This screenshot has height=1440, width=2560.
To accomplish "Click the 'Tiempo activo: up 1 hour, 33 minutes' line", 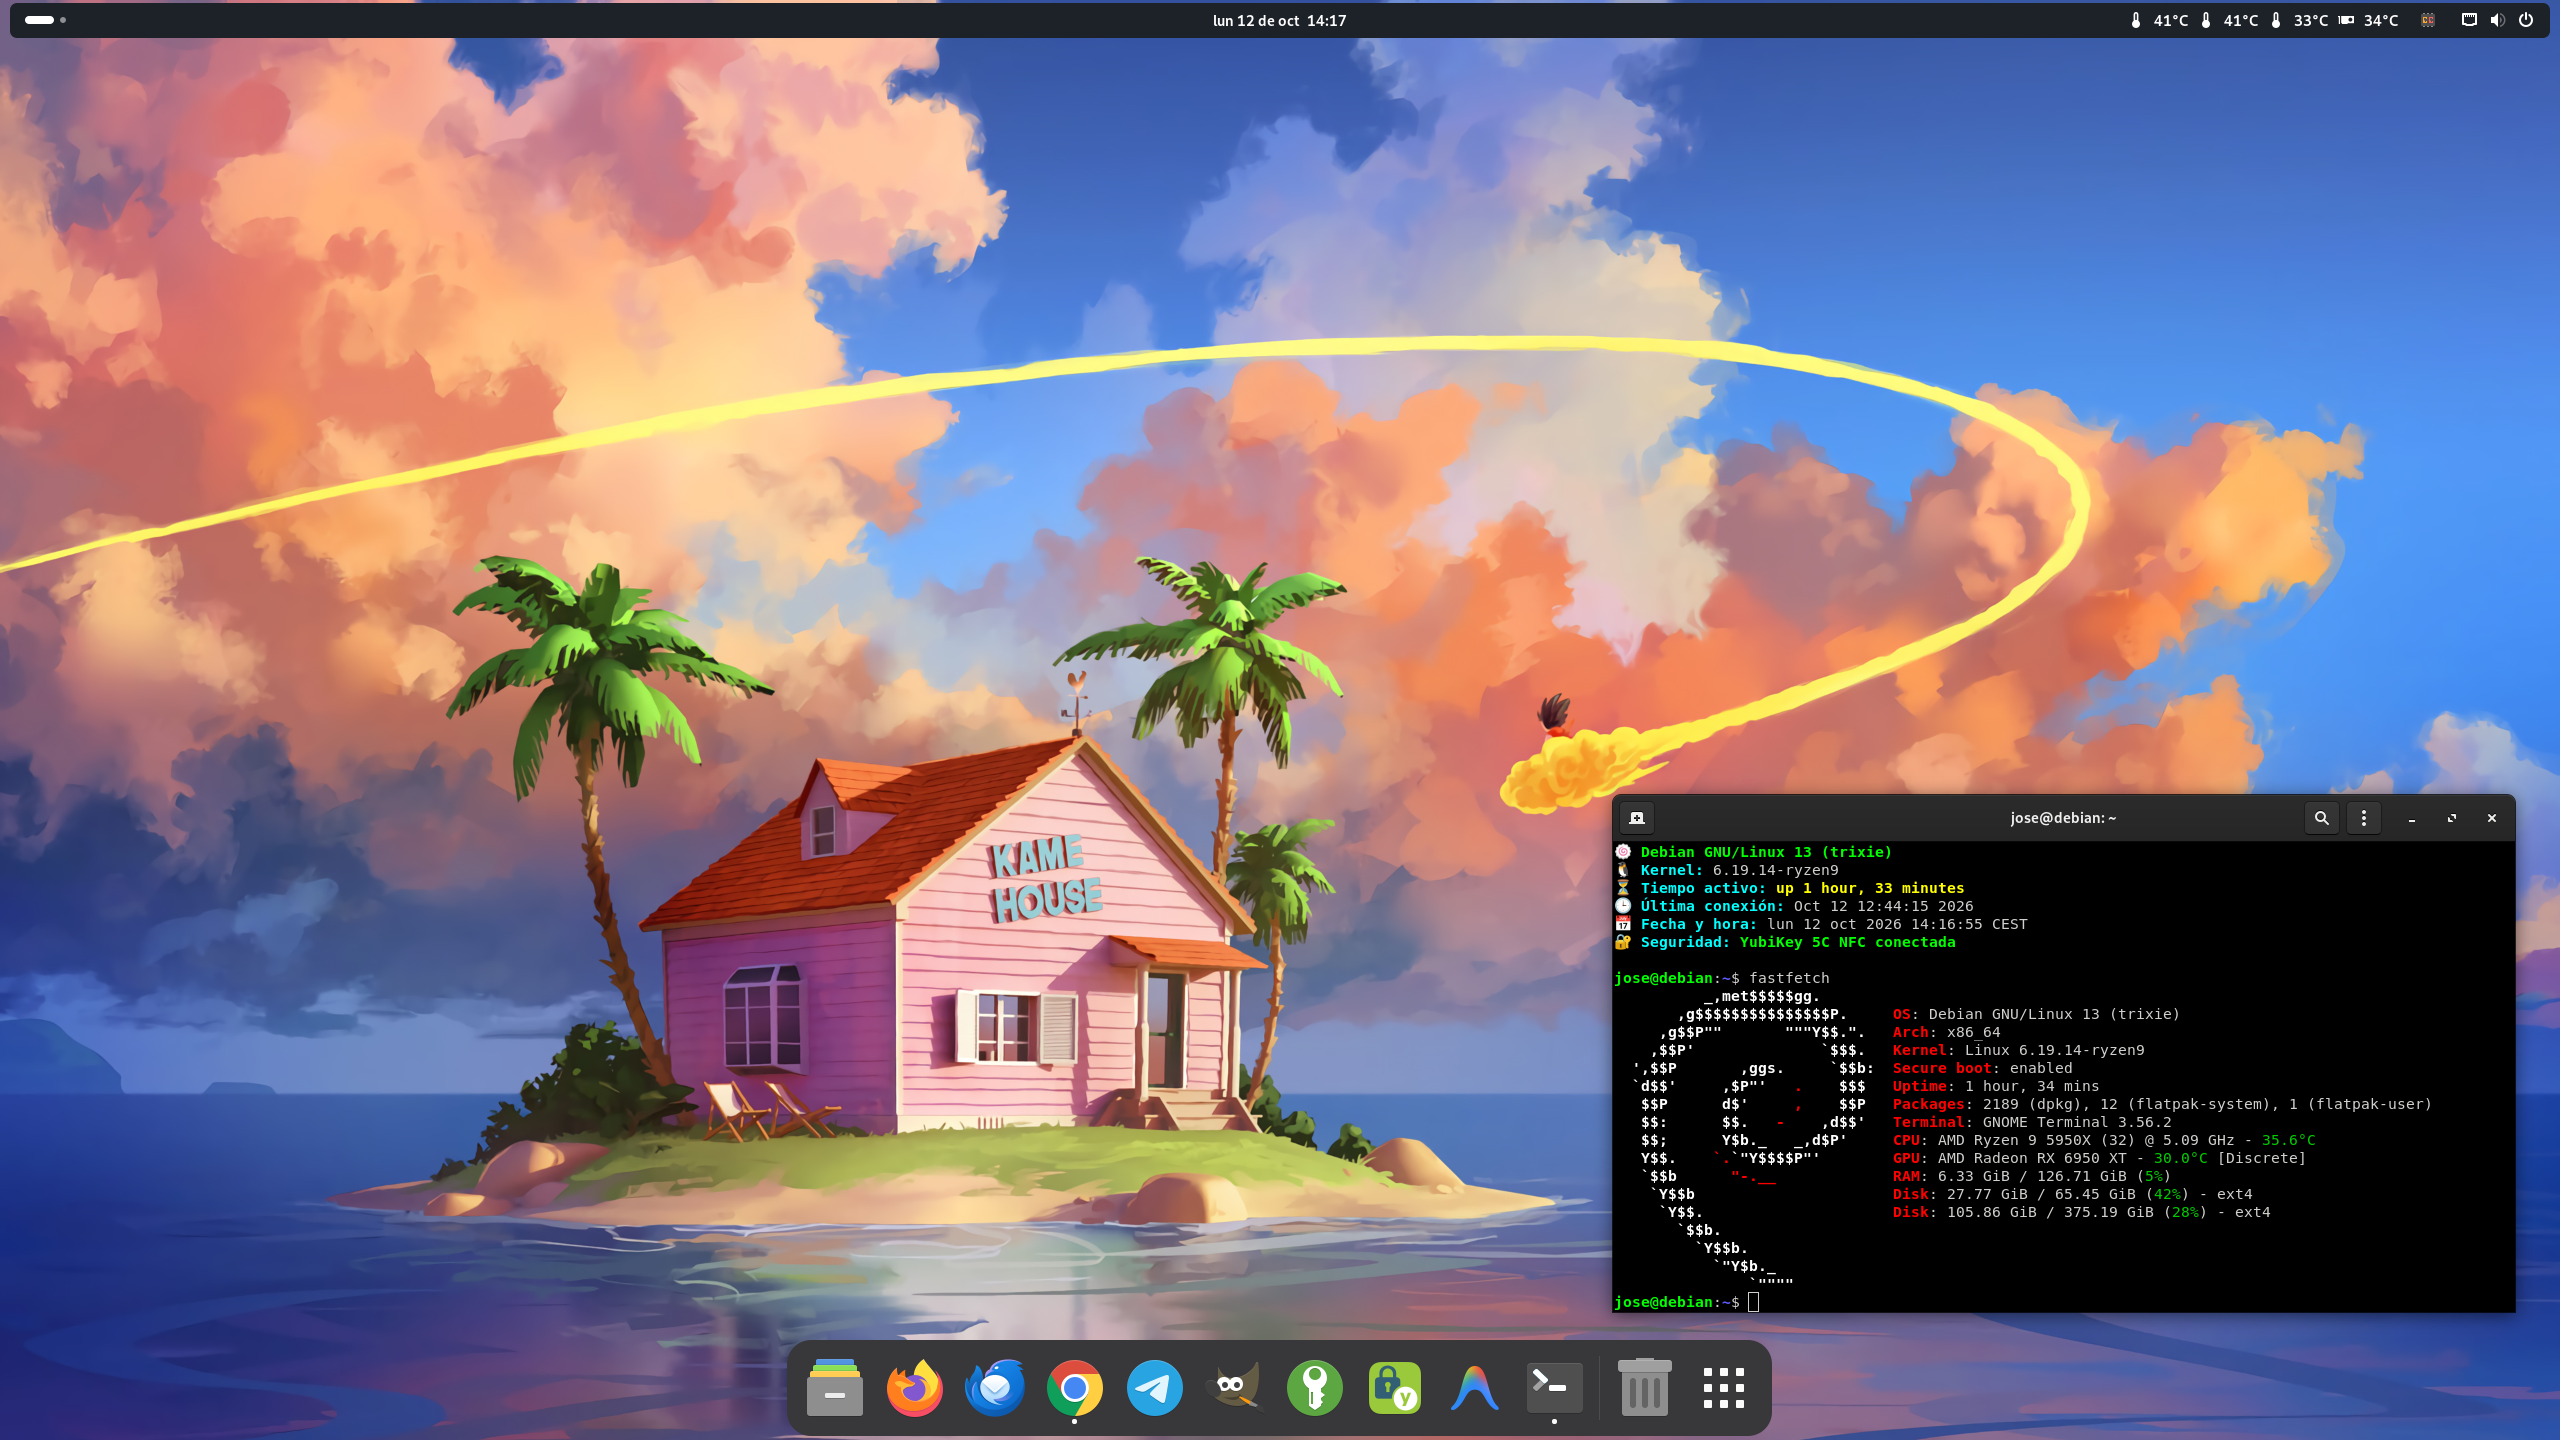I will pos(1790,888).
